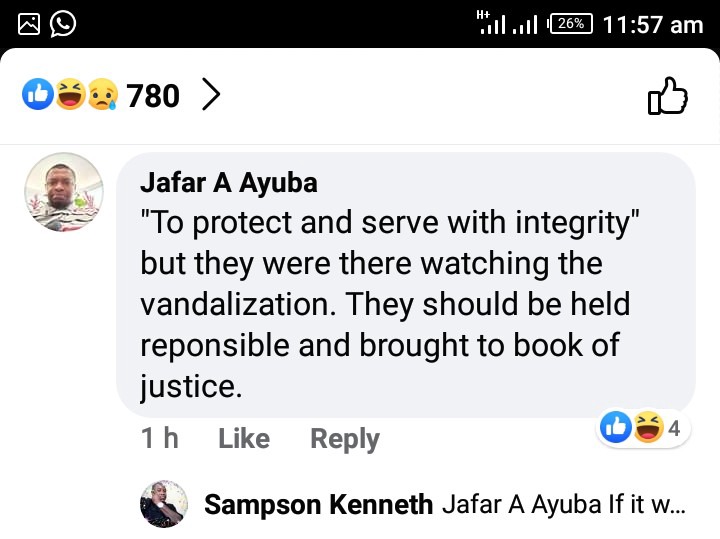Open Jafar A Ayuba's profile picture

click(64, 192)
